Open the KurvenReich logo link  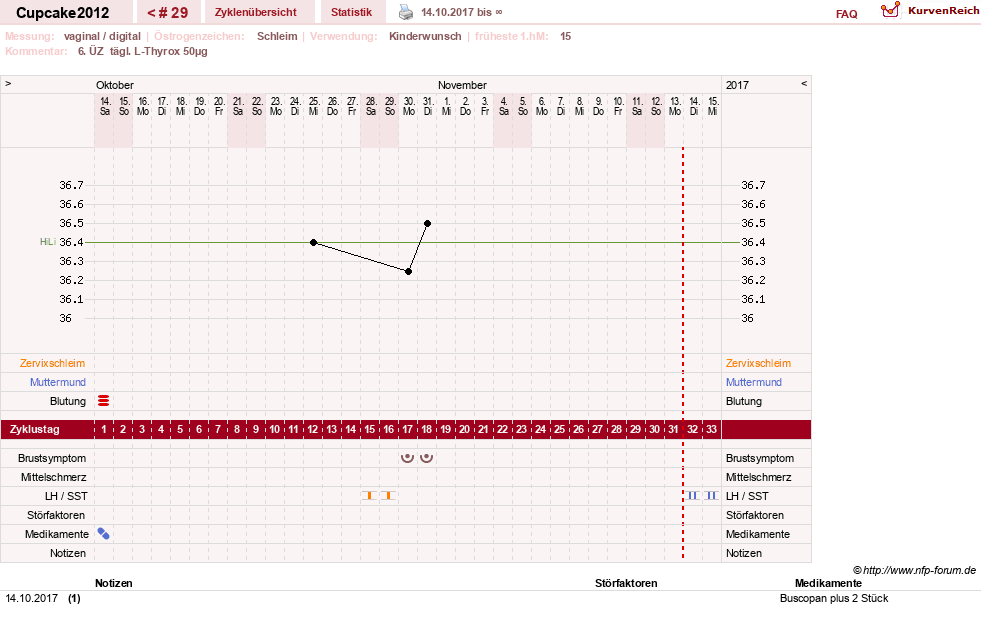point(930,11)
